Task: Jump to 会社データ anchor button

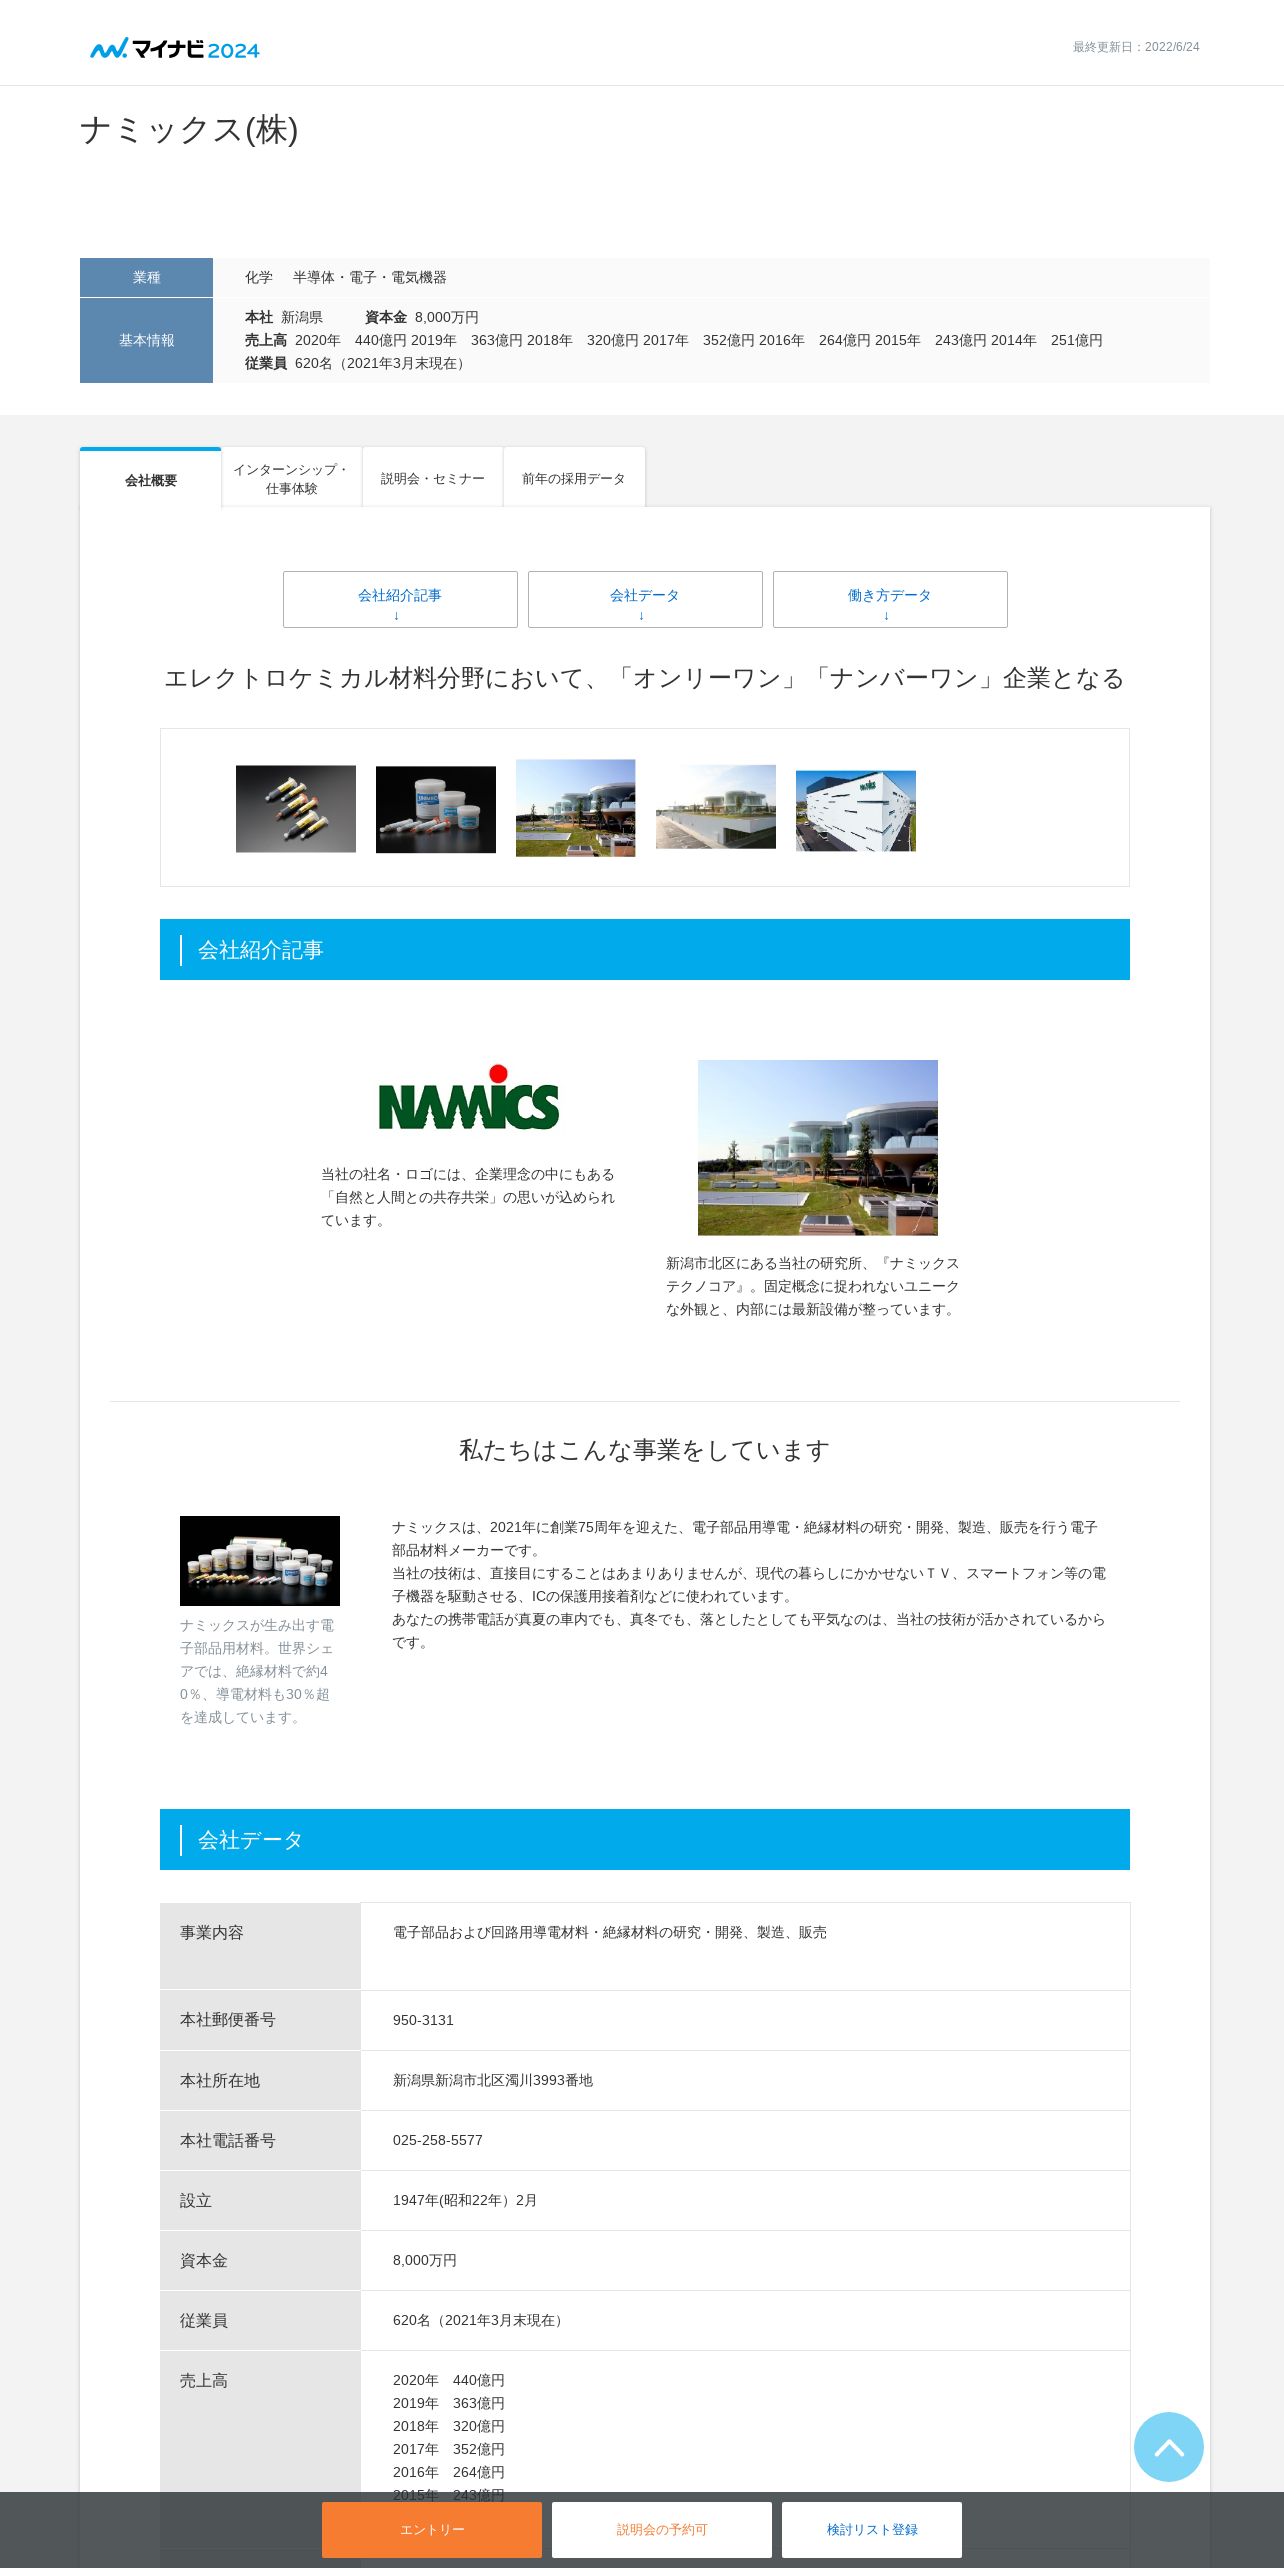Action: pyautogui.click(x=645, y=599)
